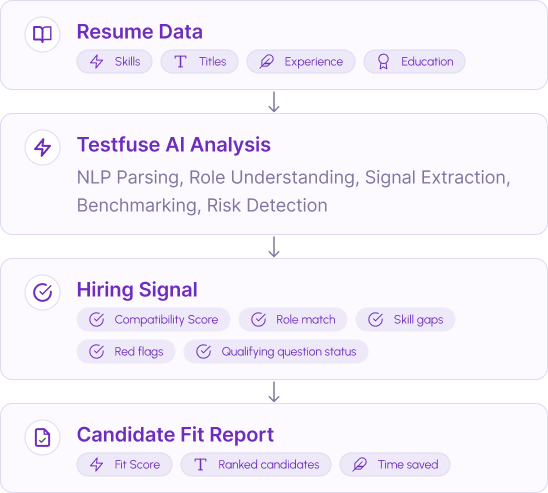Image resolution: width=548 pixels, height=493 pixels.
Task: Select the Titles chip
Action: 200,61
